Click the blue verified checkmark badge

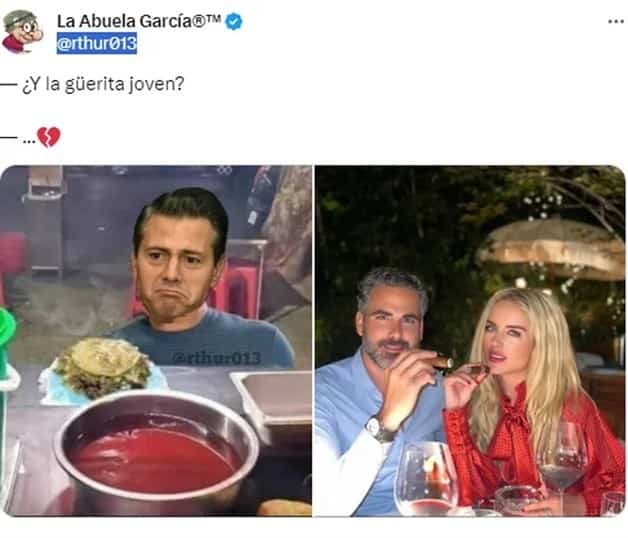[233, 22]
